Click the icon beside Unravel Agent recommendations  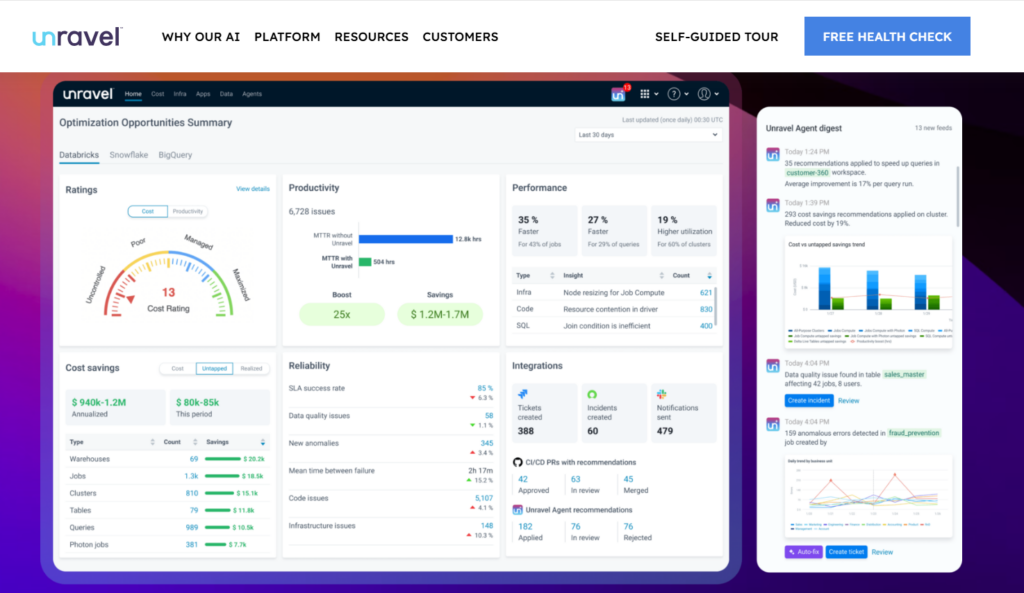coord(518,510)
